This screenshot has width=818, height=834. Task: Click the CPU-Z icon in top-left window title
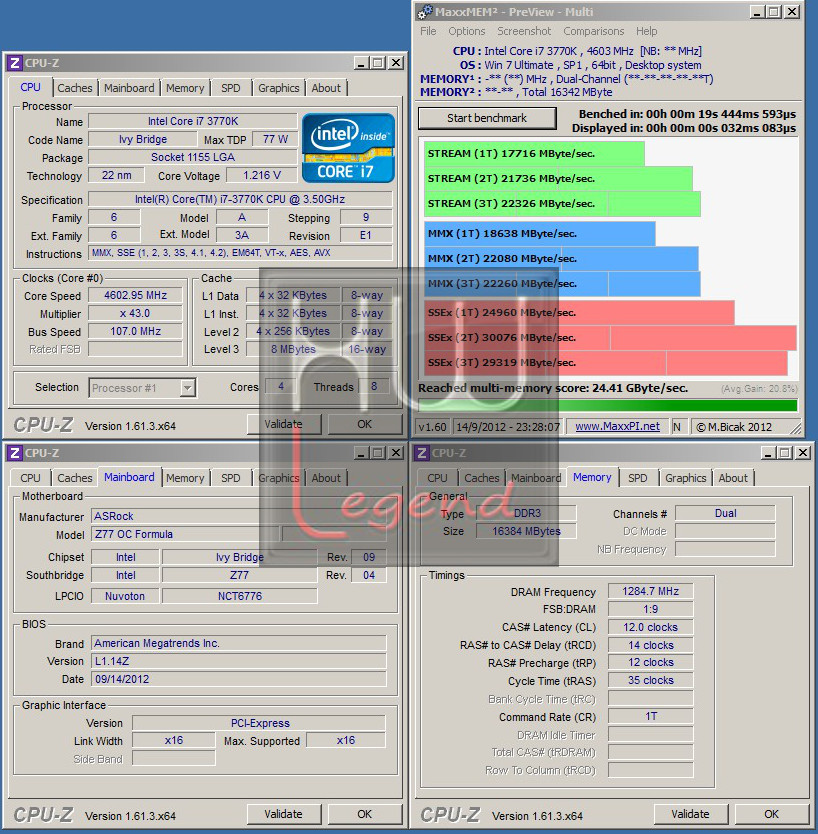[x=15, y=63]
